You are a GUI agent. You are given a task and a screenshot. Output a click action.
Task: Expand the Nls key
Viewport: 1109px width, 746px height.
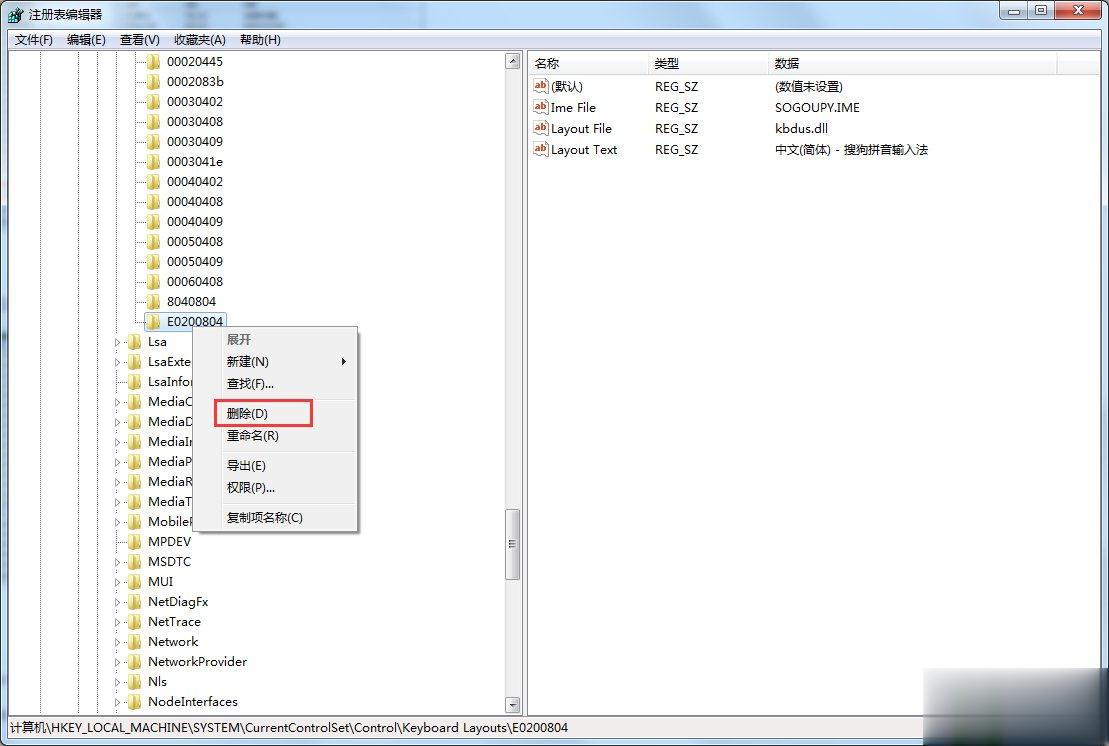(117, 682)
